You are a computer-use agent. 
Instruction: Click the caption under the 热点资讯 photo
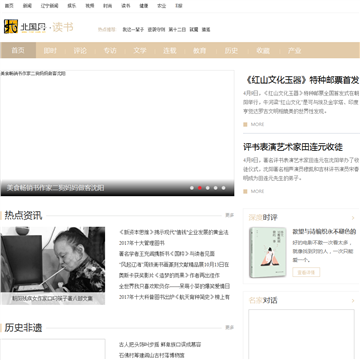(52, 299)
